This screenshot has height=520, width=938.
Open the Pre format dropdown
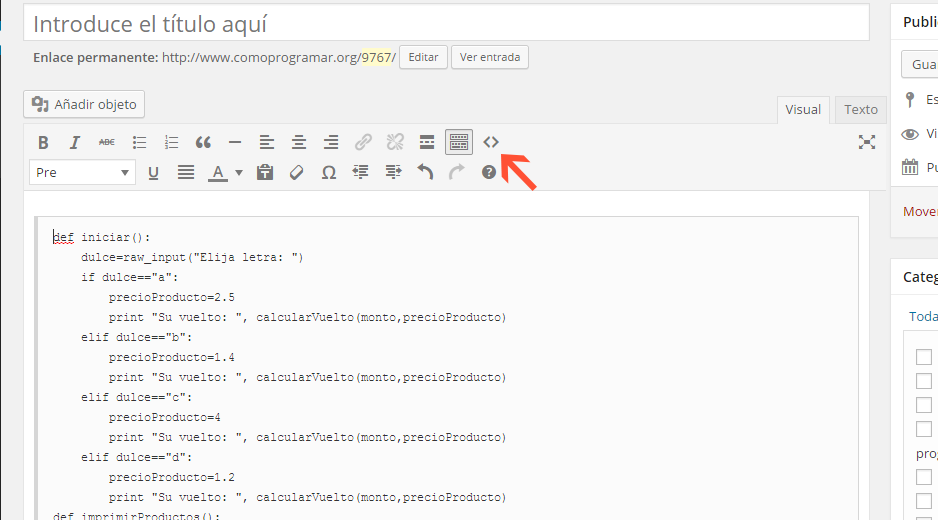click(x=83, y=173)
